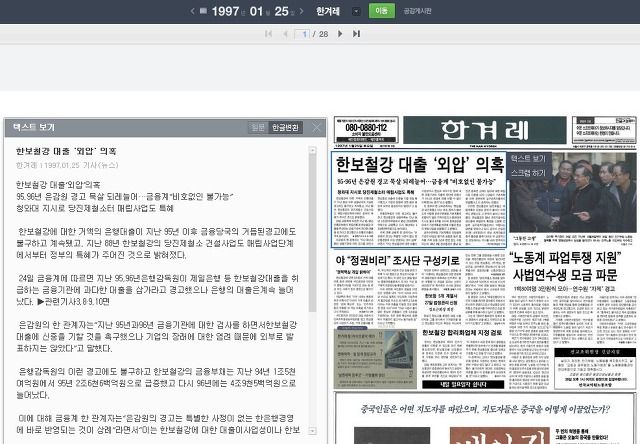Screen dimensions: 640x444
Task: Click the ▶관련기사3,8·9,10면 reference text
Action: click(73, 302)
